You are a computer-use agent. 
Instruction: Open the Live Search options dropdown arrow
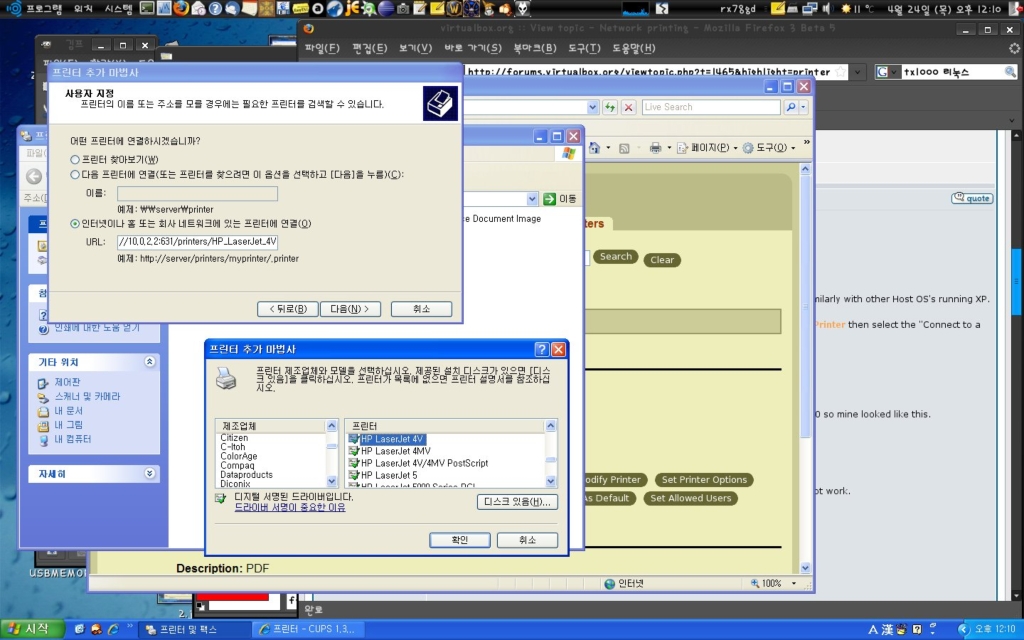click(x=804, y=107)
